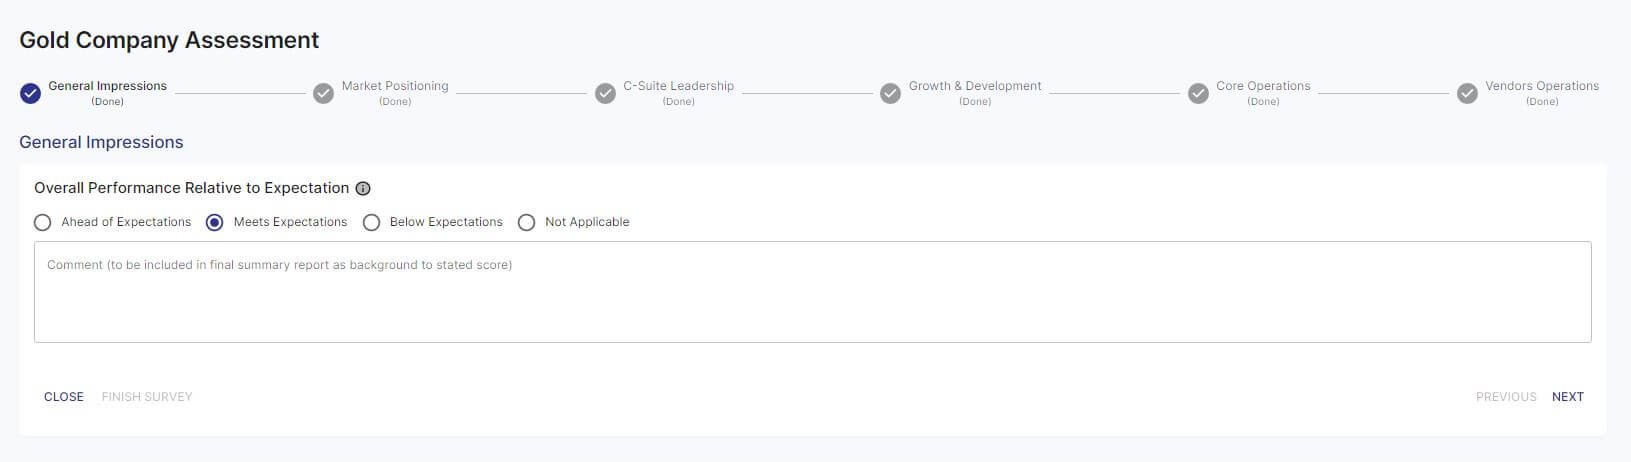Select Ahead of Expectations radio button

point(42,222)
